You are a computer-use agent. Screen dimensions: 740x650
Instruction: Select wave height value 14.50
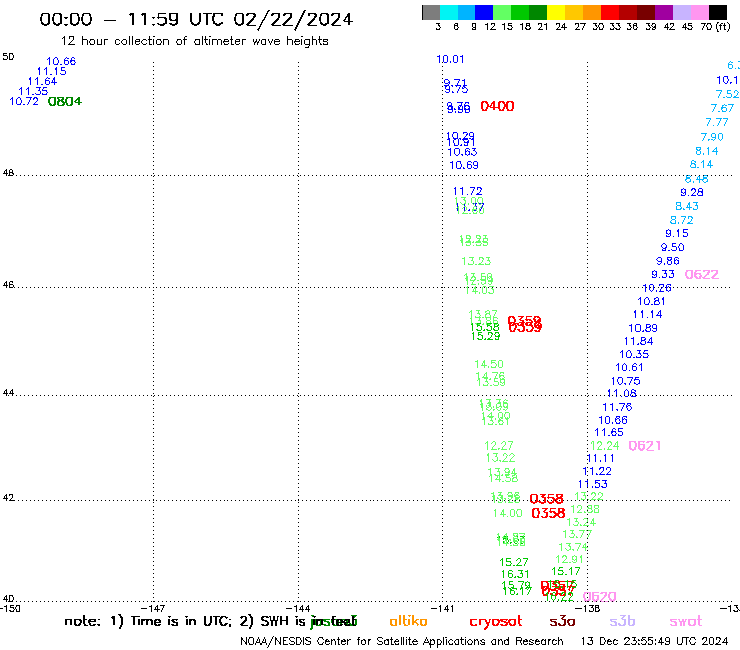click(x=489, y=364)
